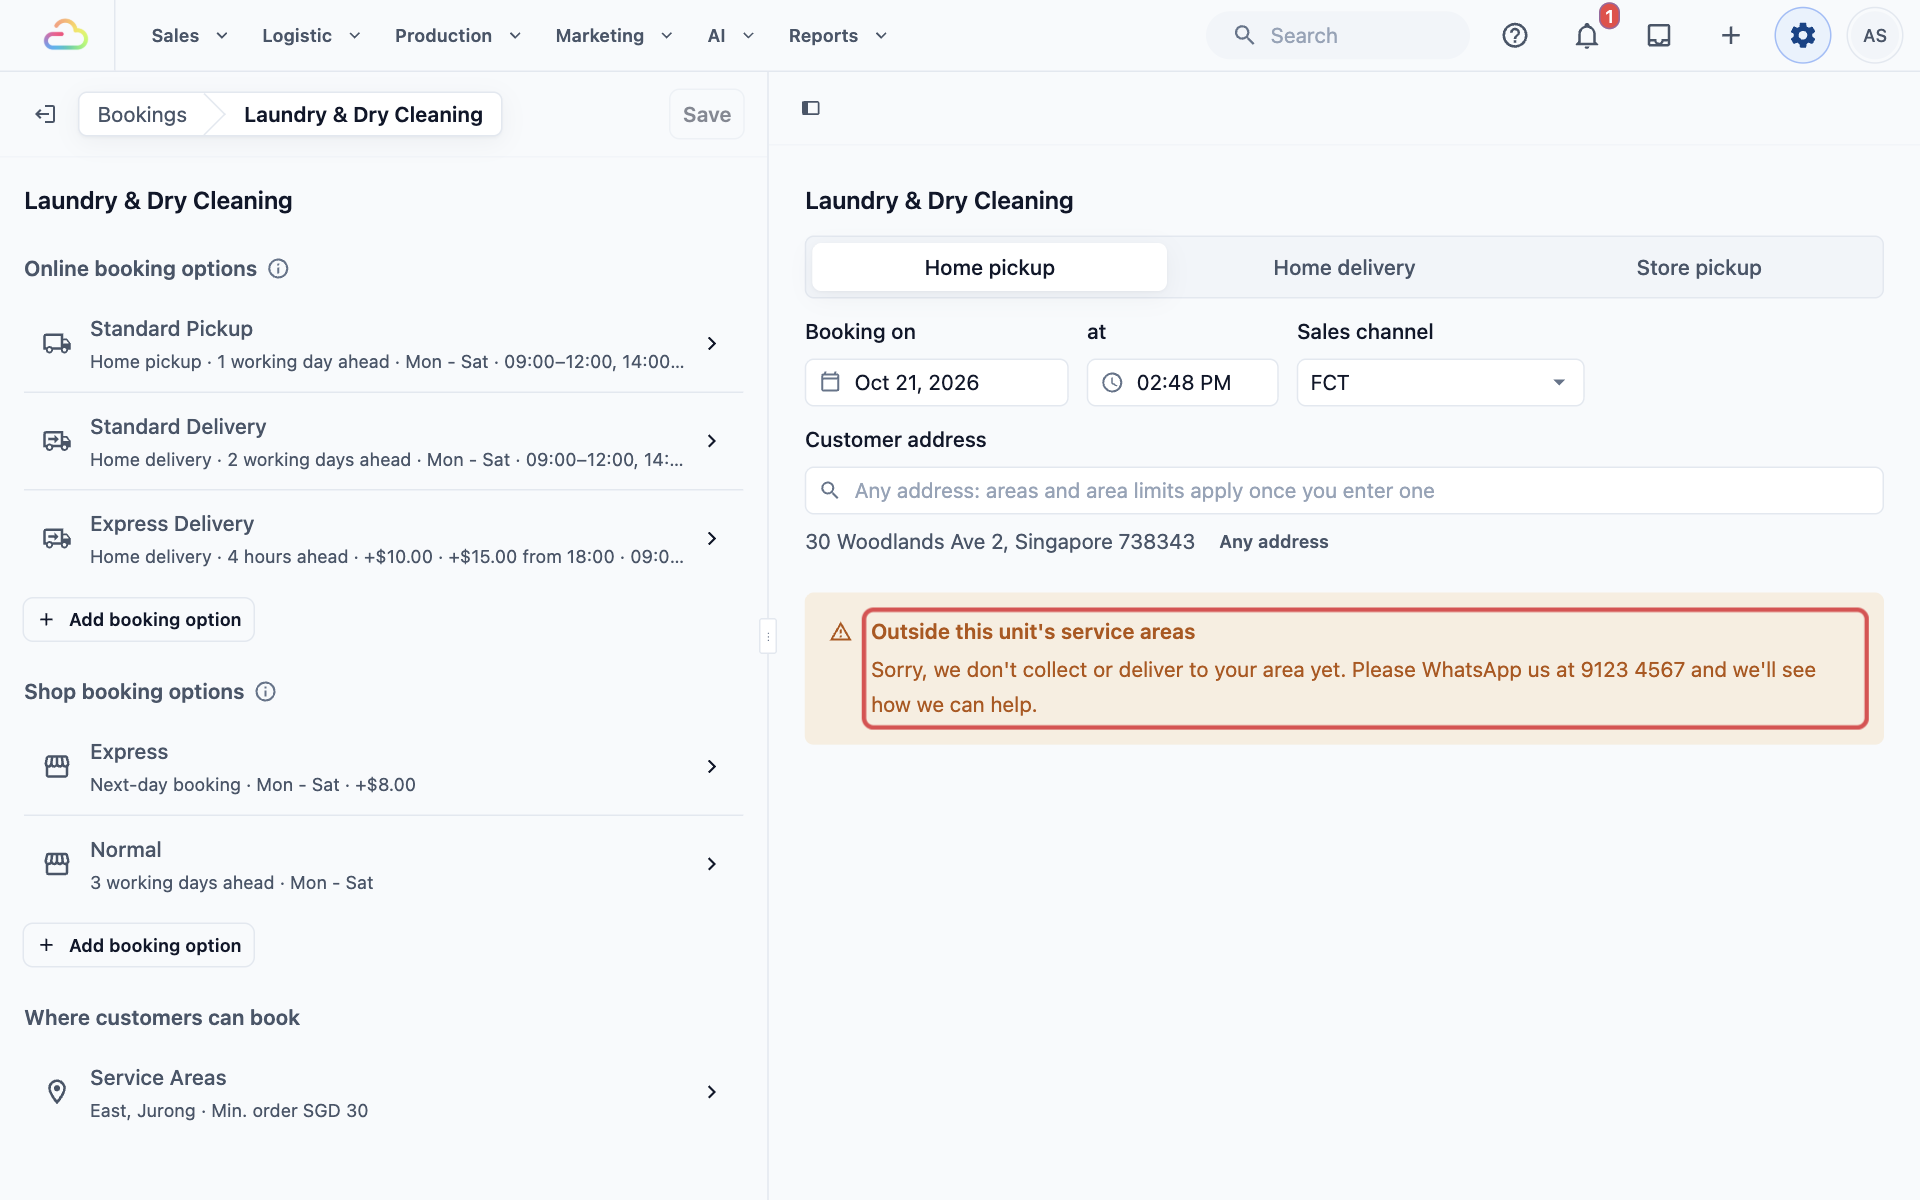This screenshot has height=1200, width=1920.
Task: Switch to the Home delivery tab
Action: tap(1344, 268)
